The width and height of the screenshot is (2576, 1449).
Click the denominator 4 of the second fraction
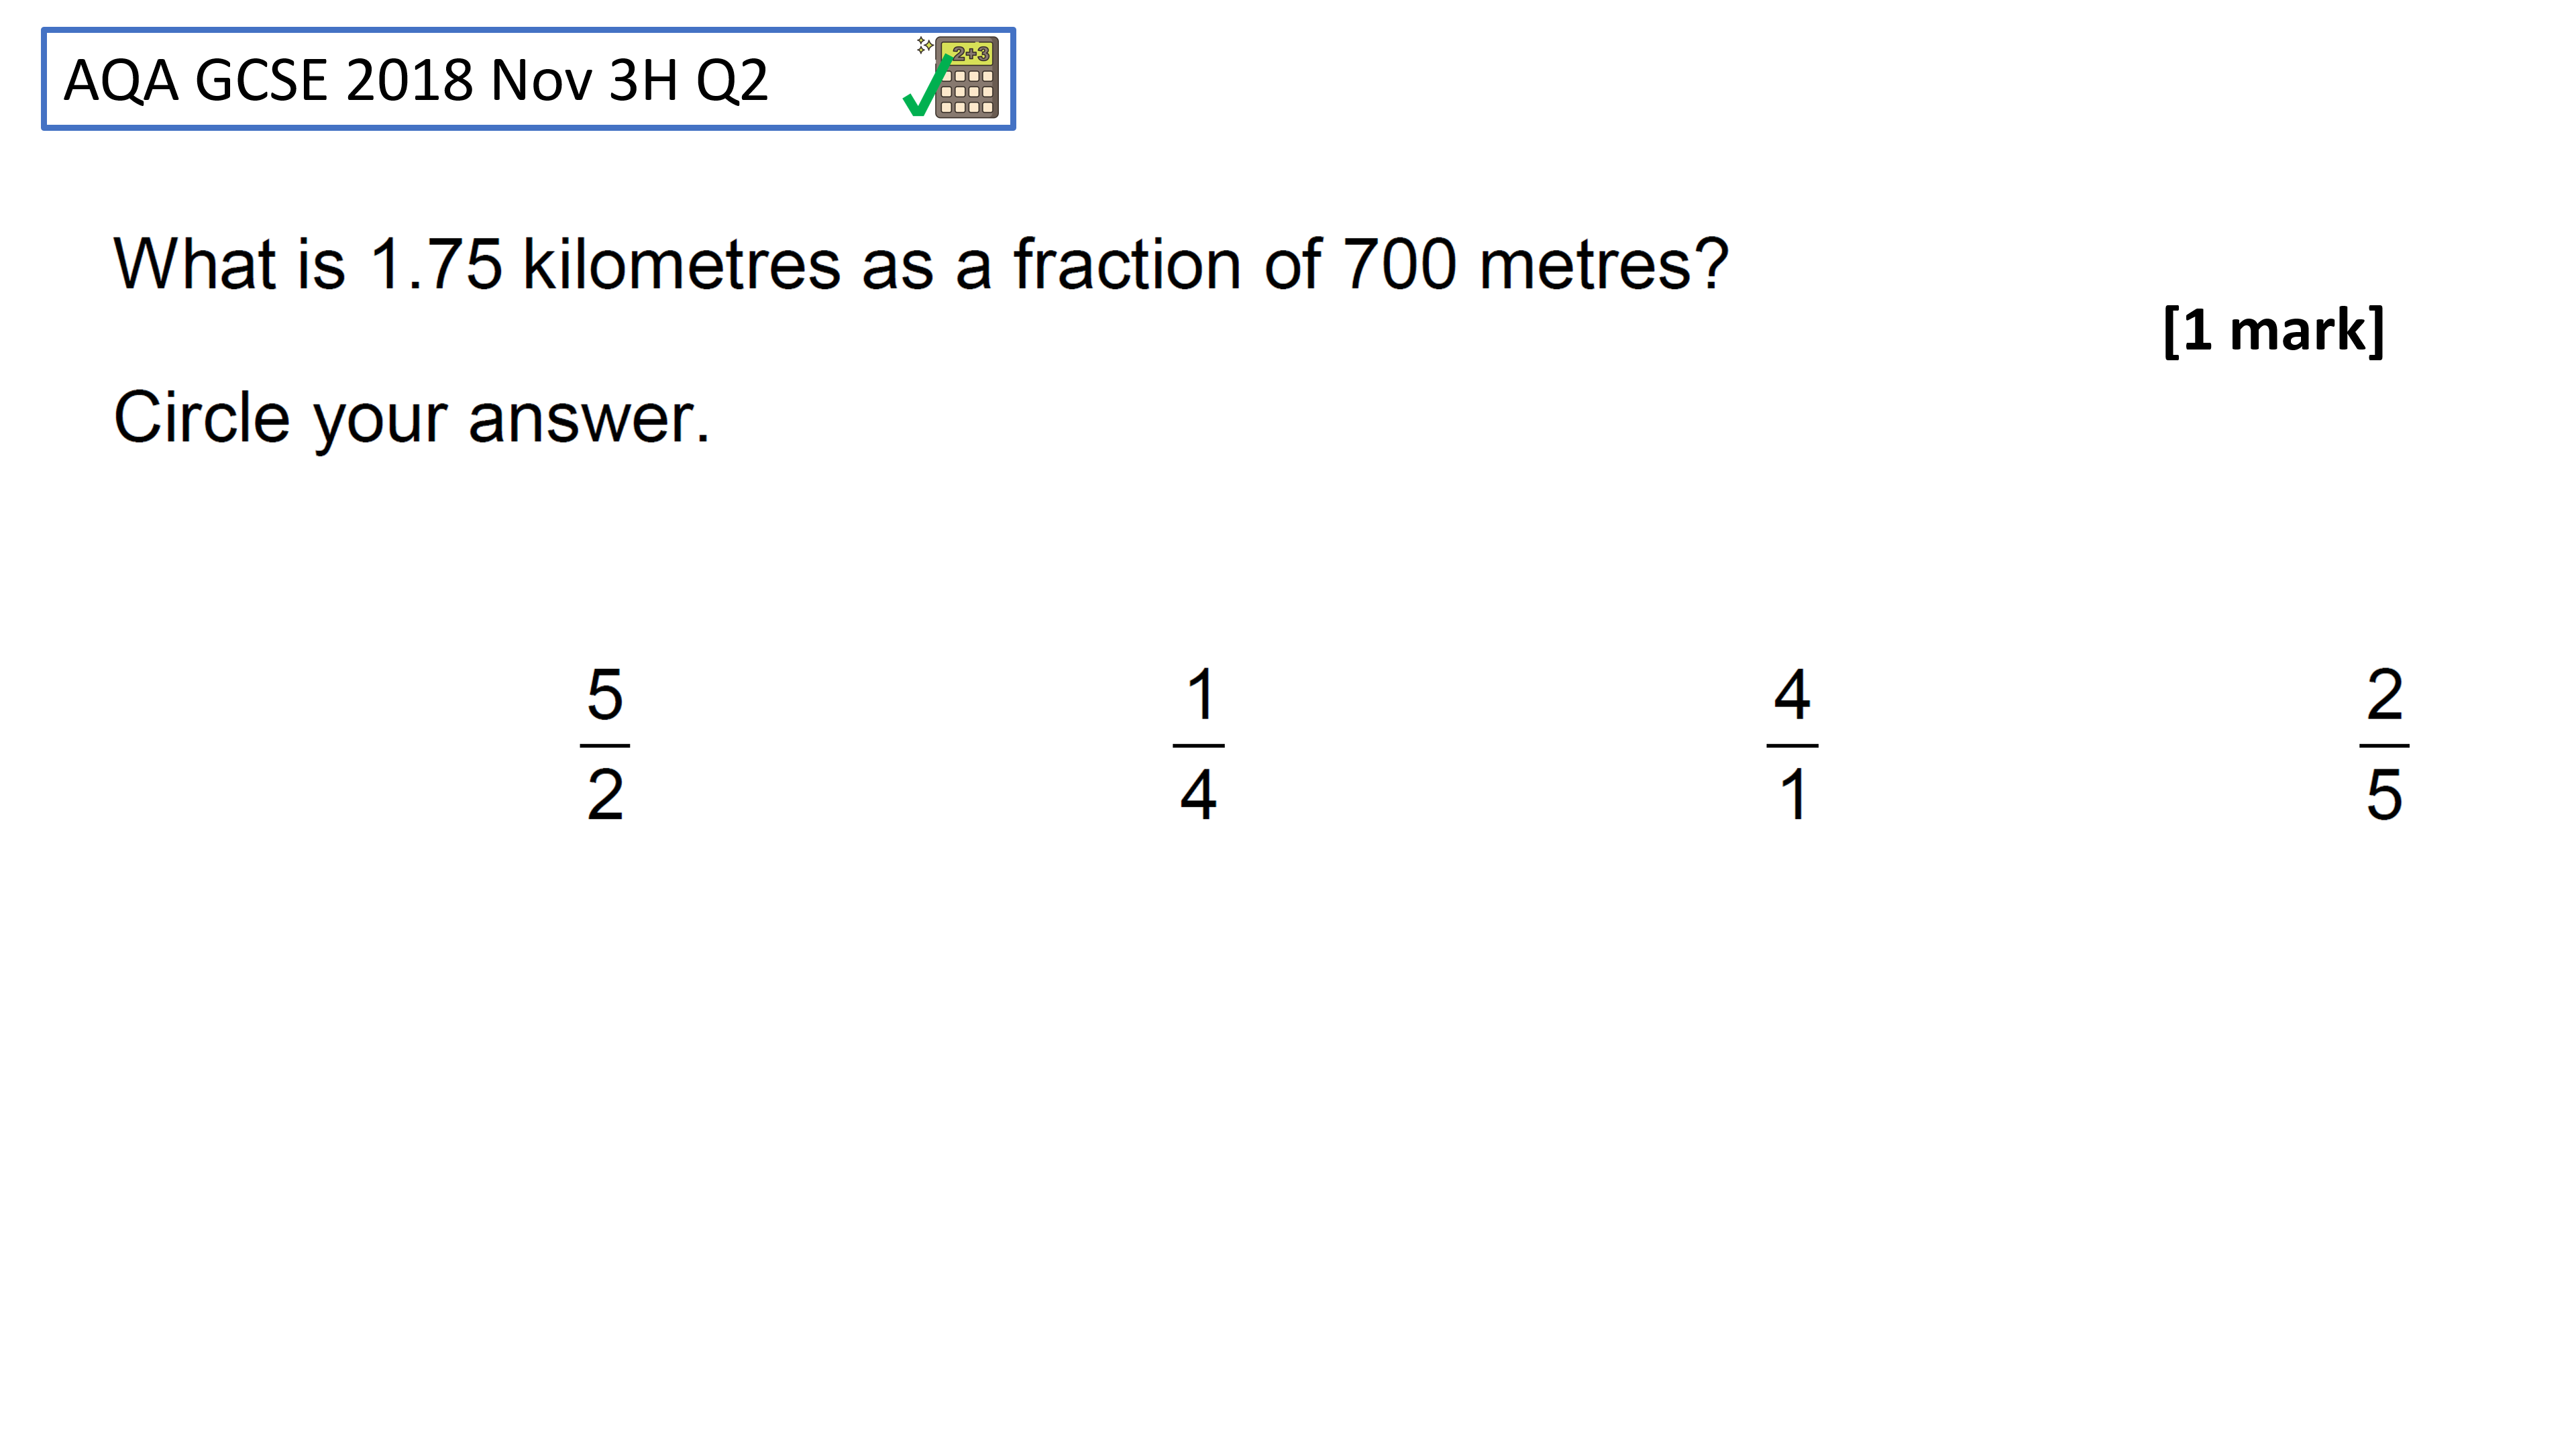pyautogui.click(x=1198, y=795)
